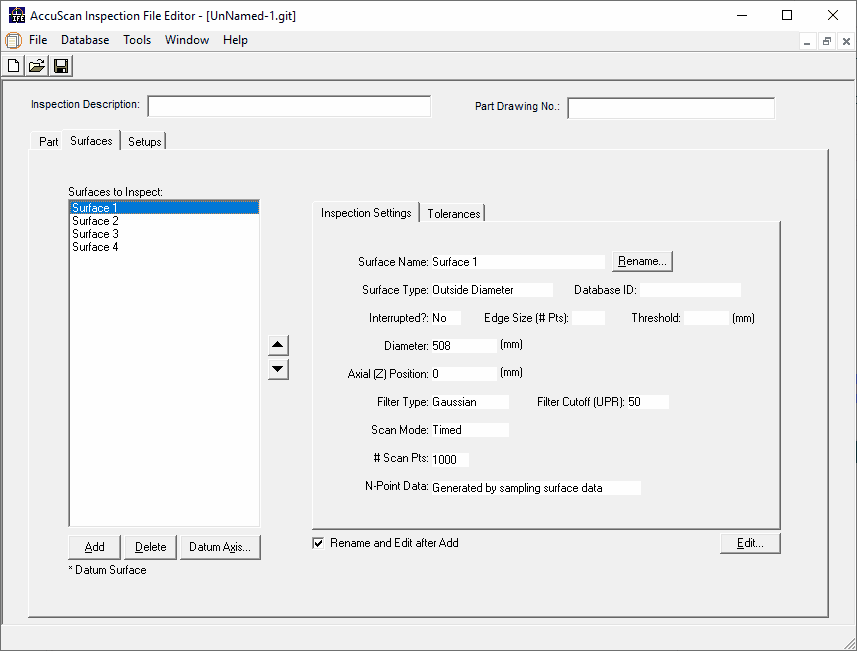Switch to the Tolerances tab
The width and height of the screenshot is (857, 651).
[453, 213]
